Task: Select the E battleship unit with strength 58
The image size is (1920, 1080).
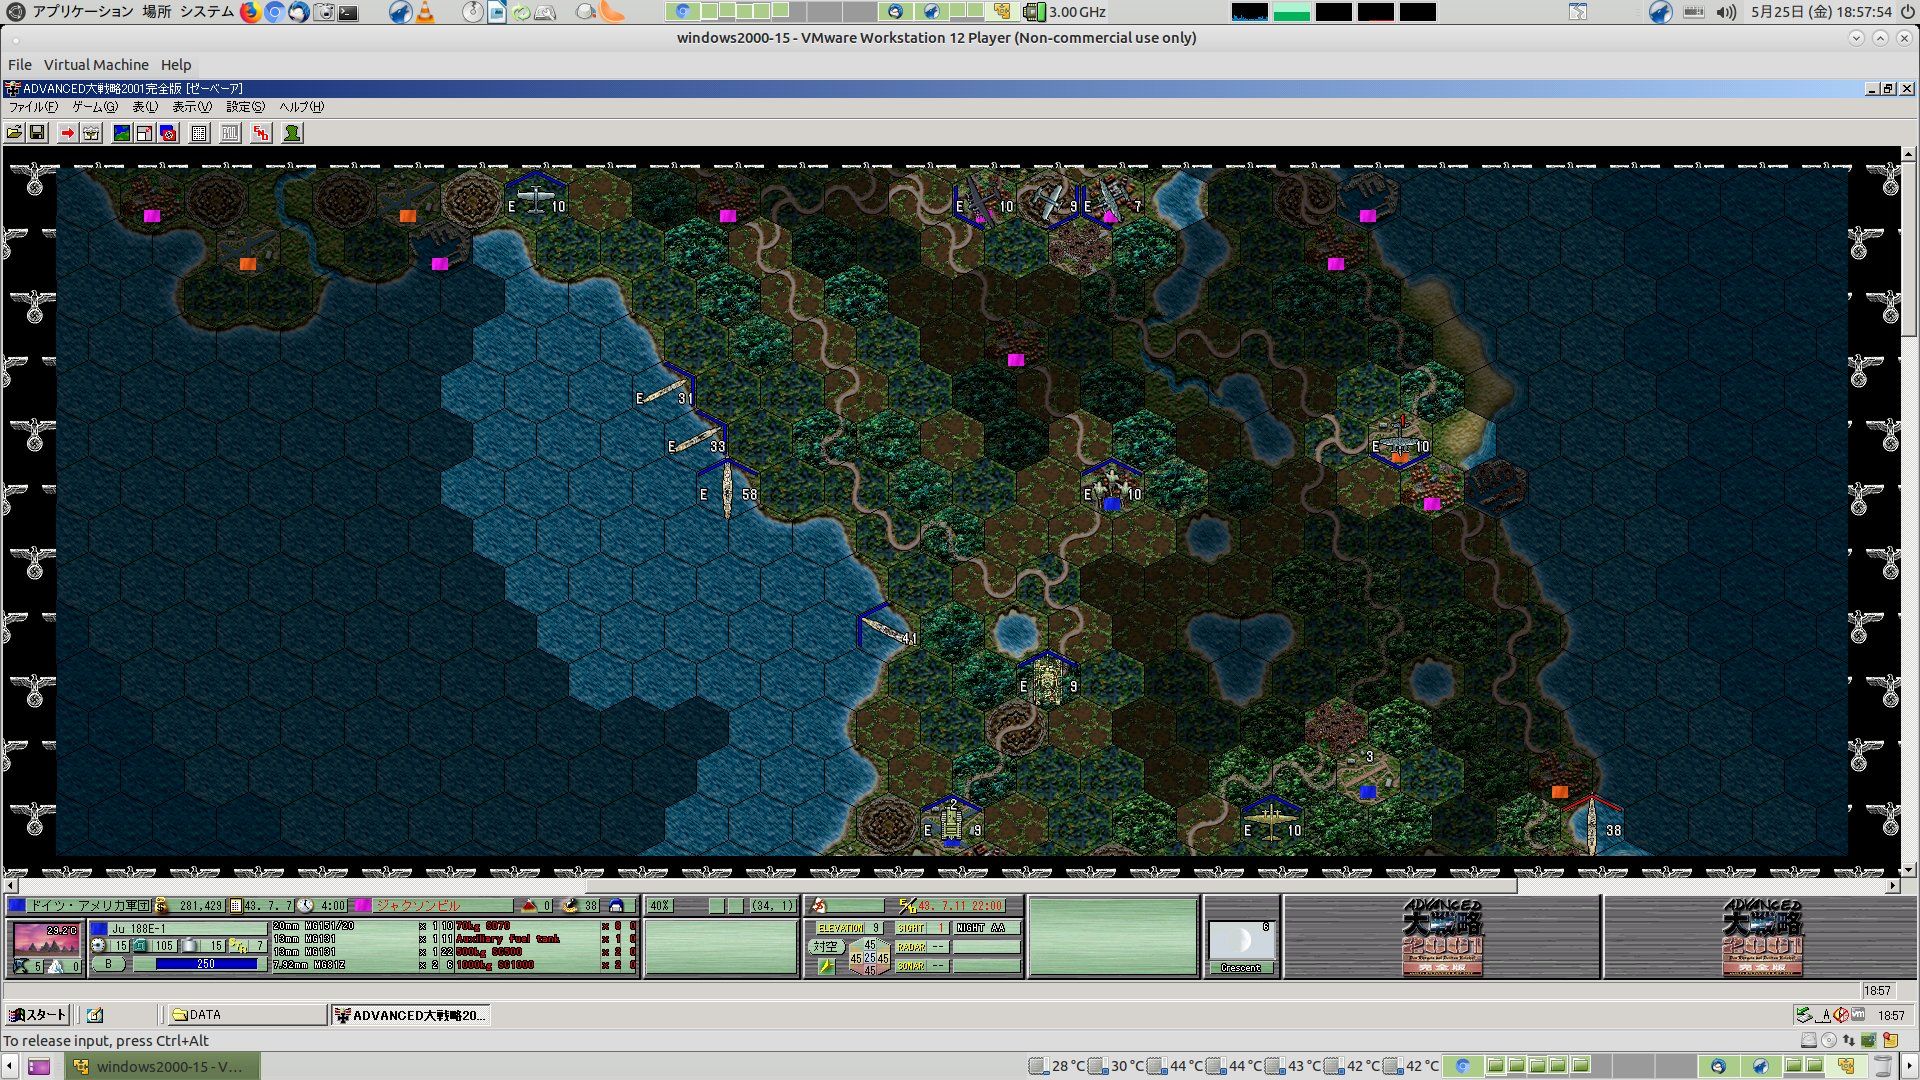Action: coord(727,490)
